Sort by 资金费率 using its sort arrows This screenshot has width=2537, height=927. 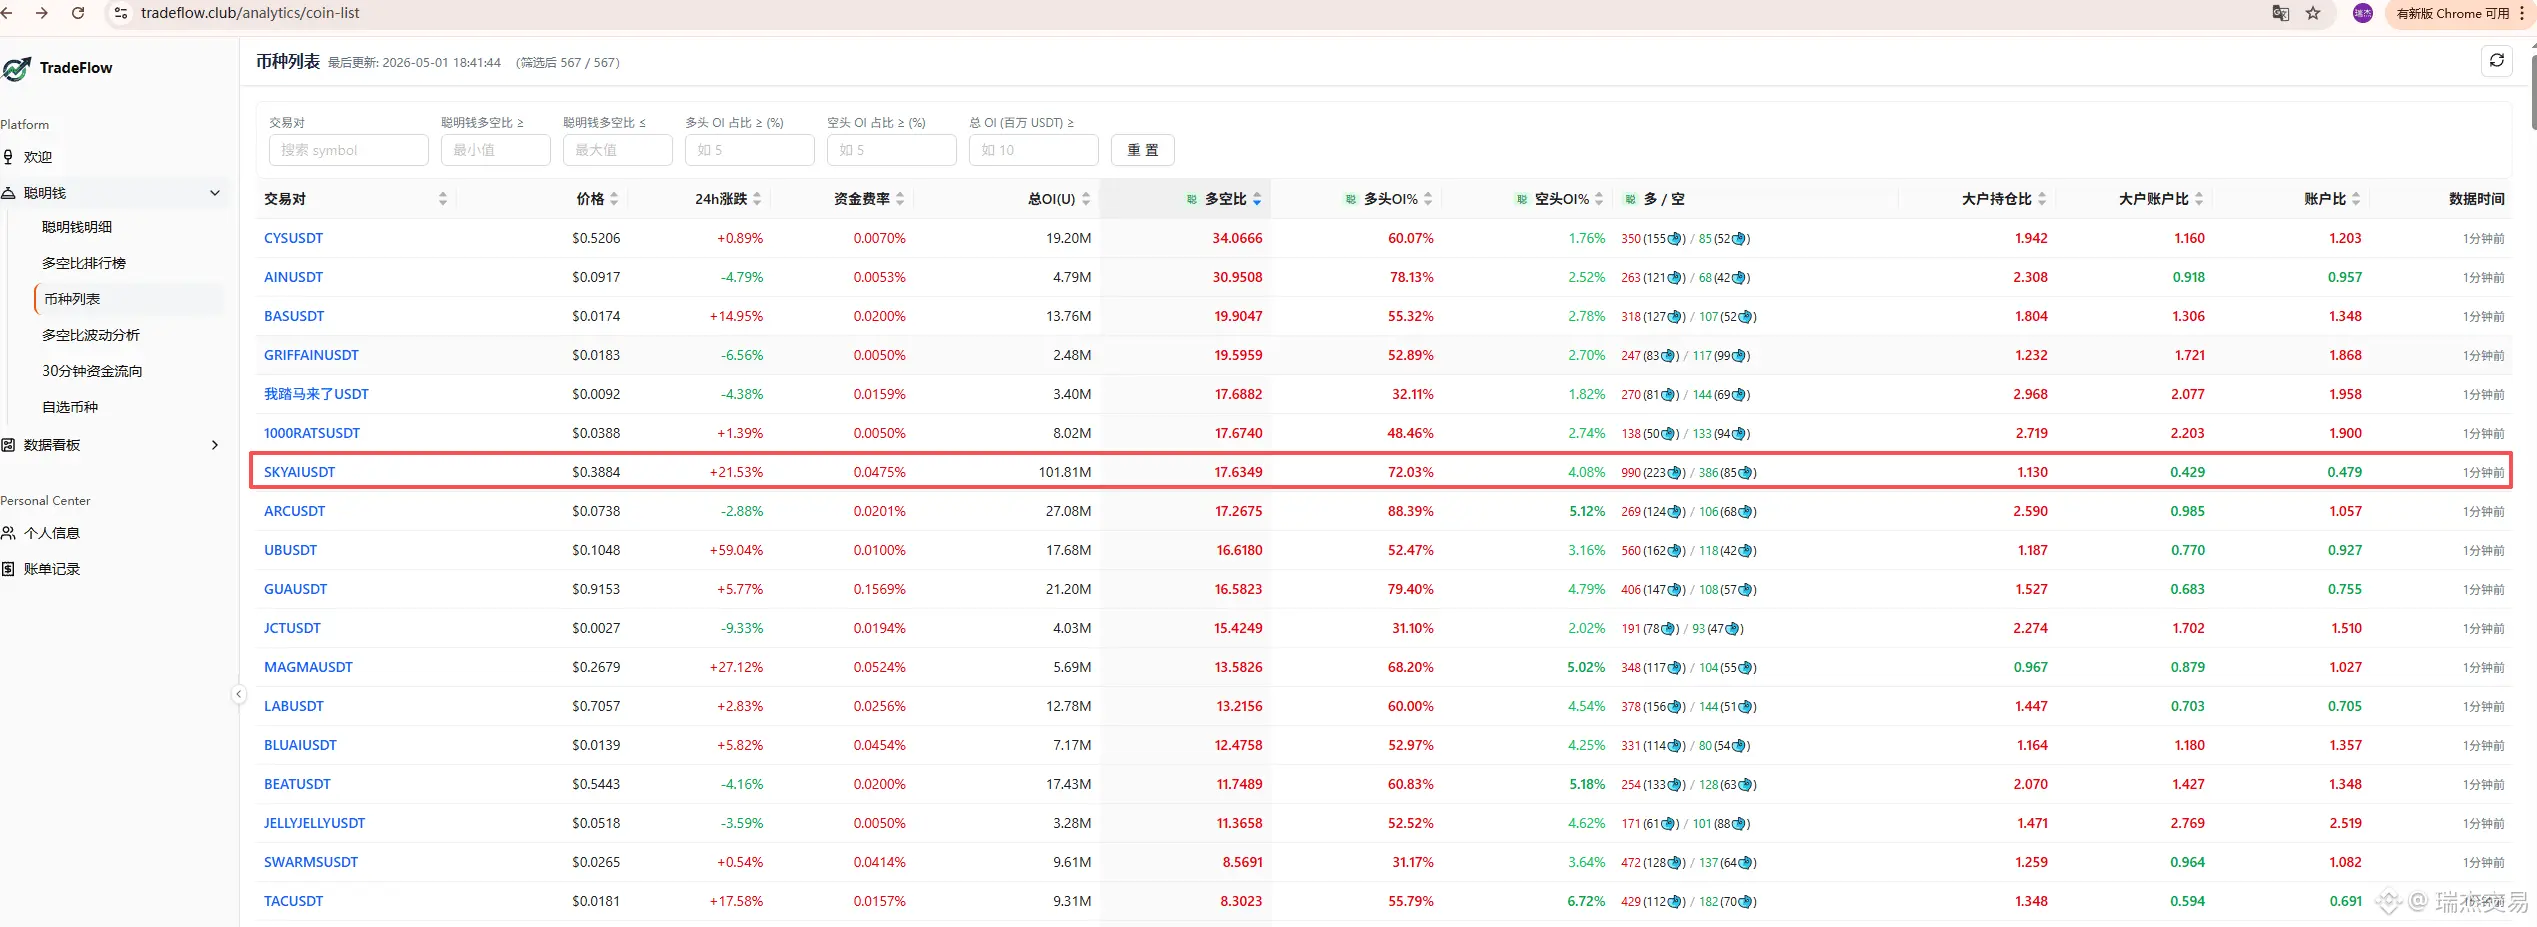coord(900,199)
